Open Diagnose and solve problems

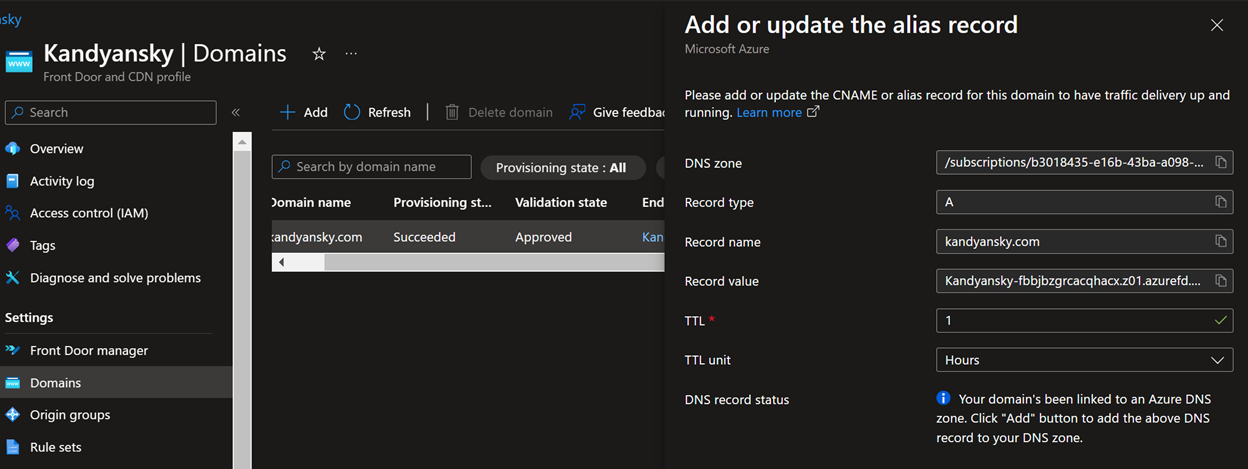[x=115, y=278]
